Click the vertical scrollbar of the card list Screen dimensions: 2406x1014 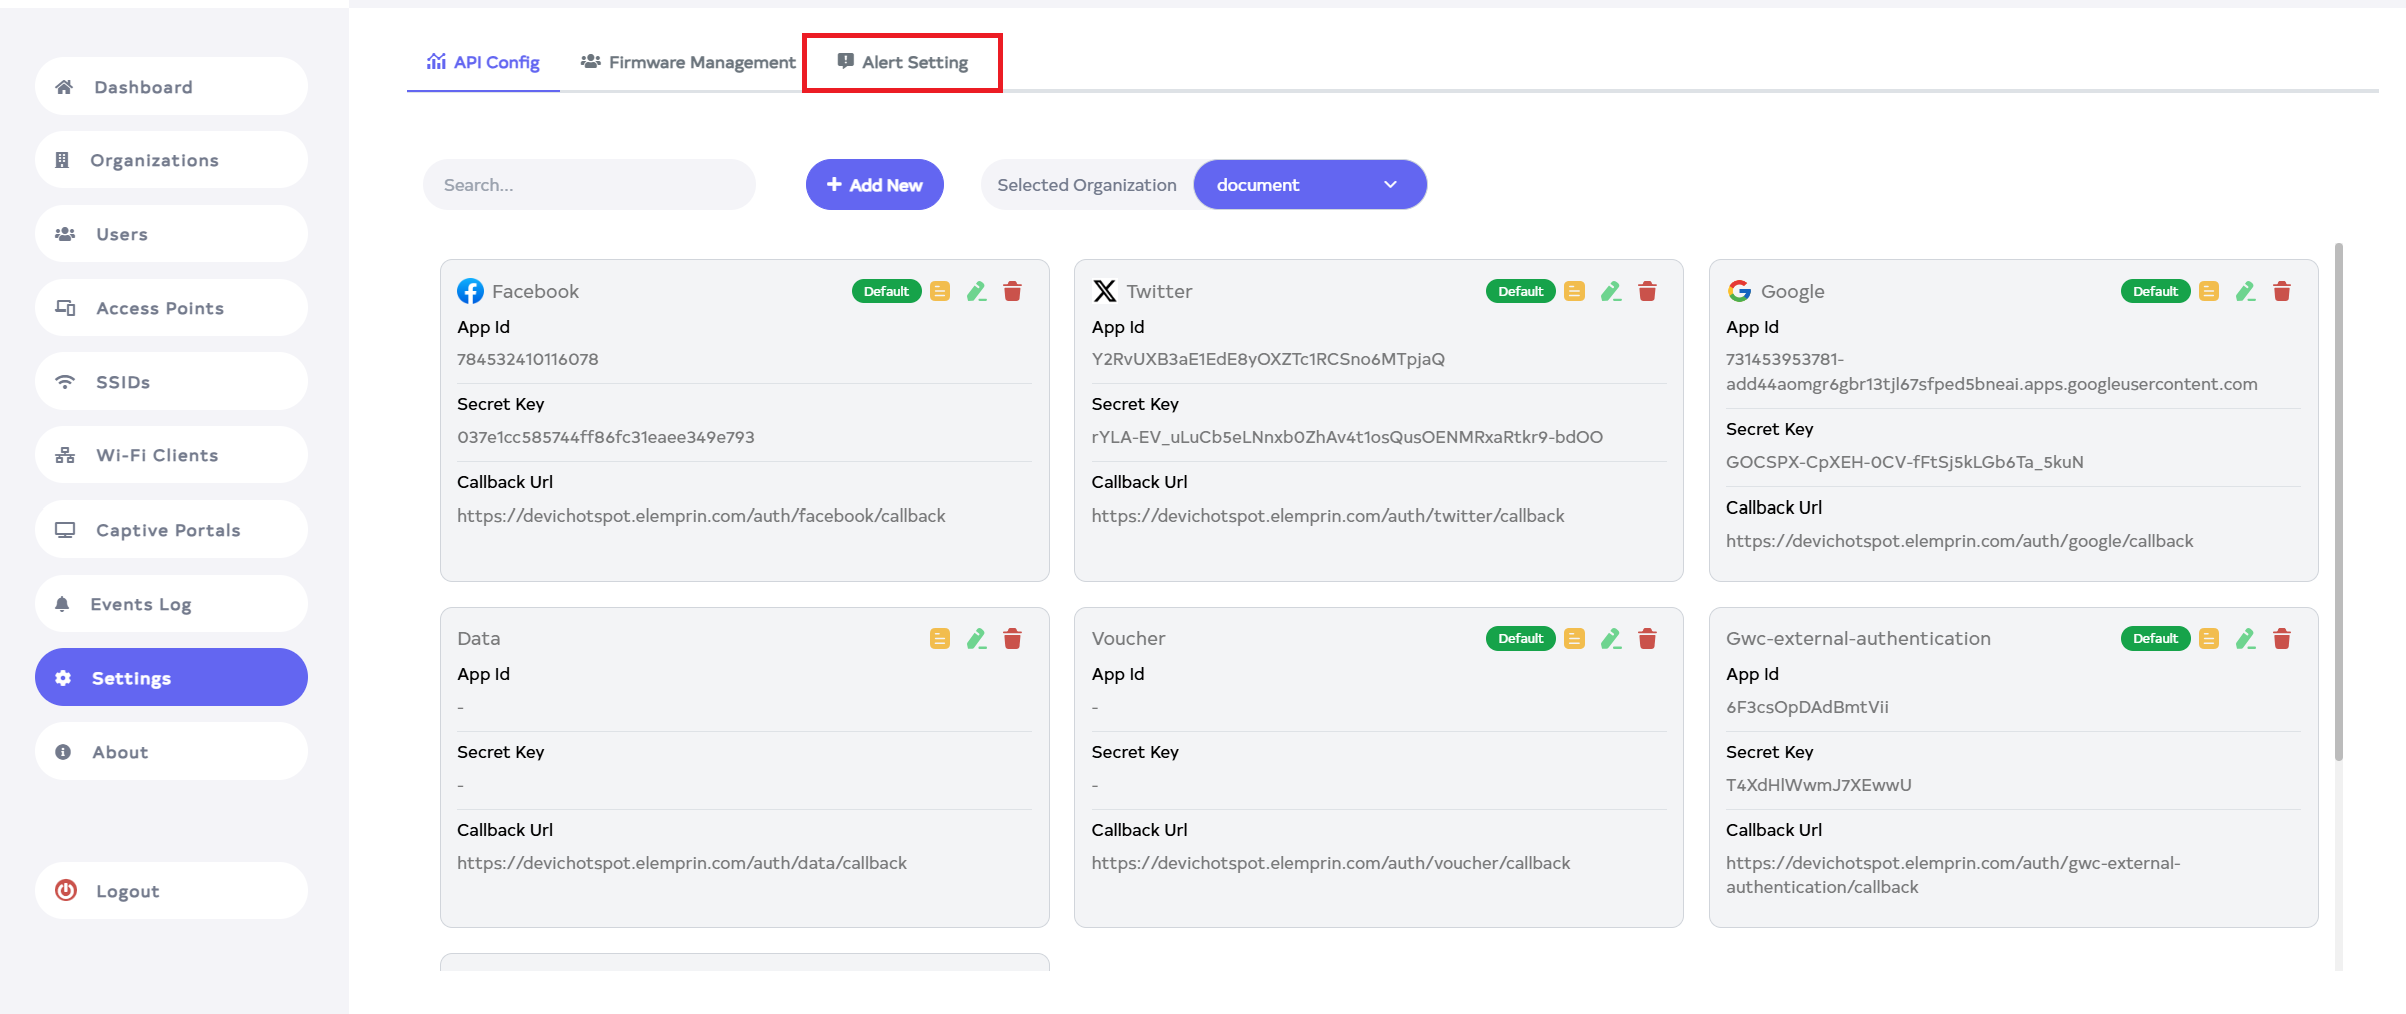[x=2338, y=500]
